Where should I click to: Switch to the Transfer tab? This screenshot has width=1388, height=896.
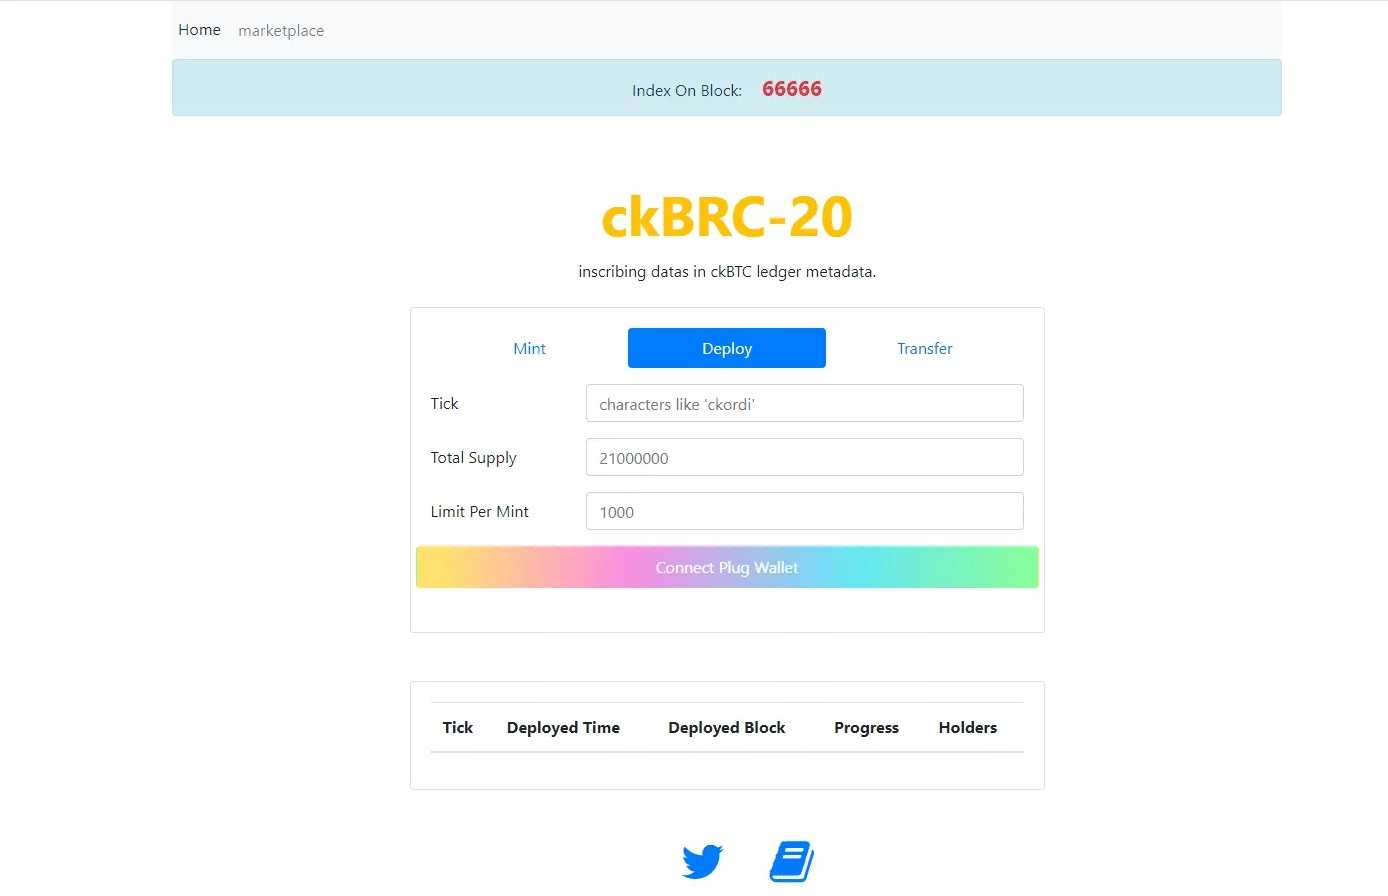[924, 348]
